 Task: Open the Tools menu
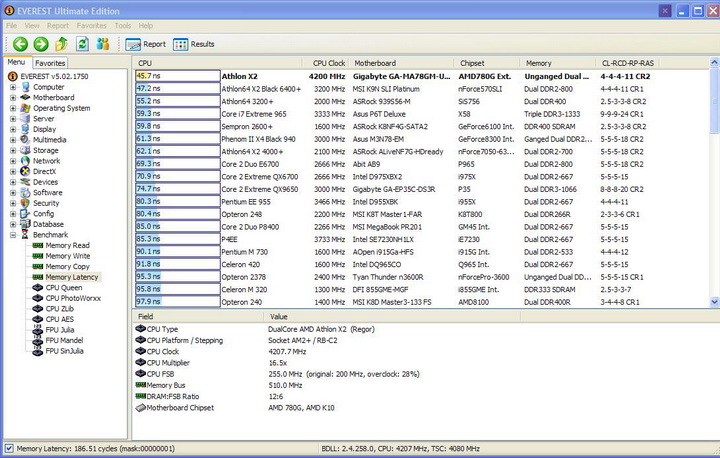pyautogui.click(x=122, y=24)
